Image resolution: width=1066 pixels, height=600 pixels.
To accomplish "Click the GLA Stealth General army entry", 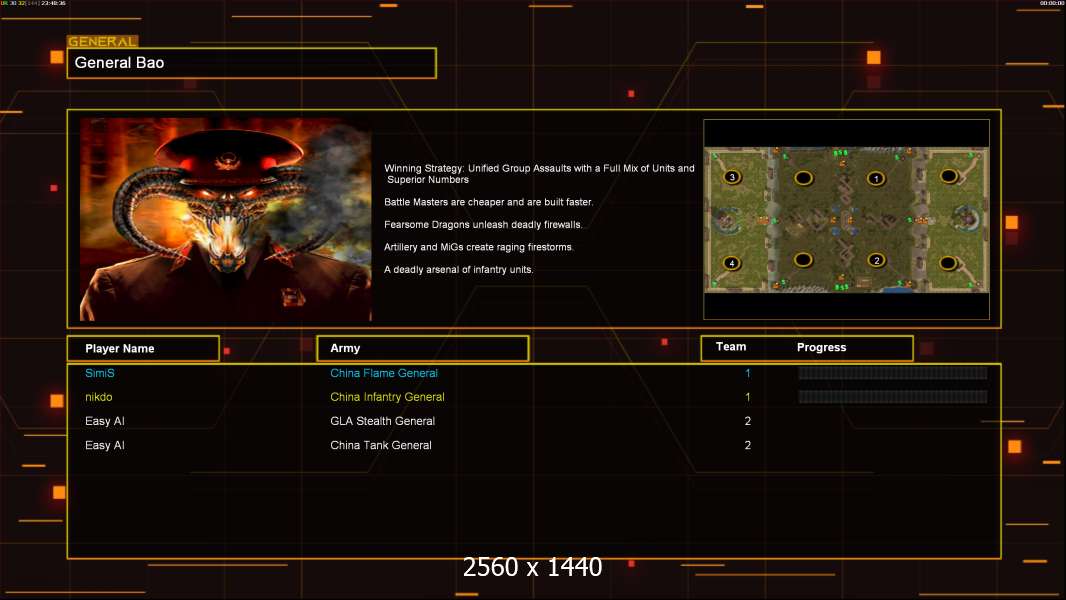I will click(383, 421).
